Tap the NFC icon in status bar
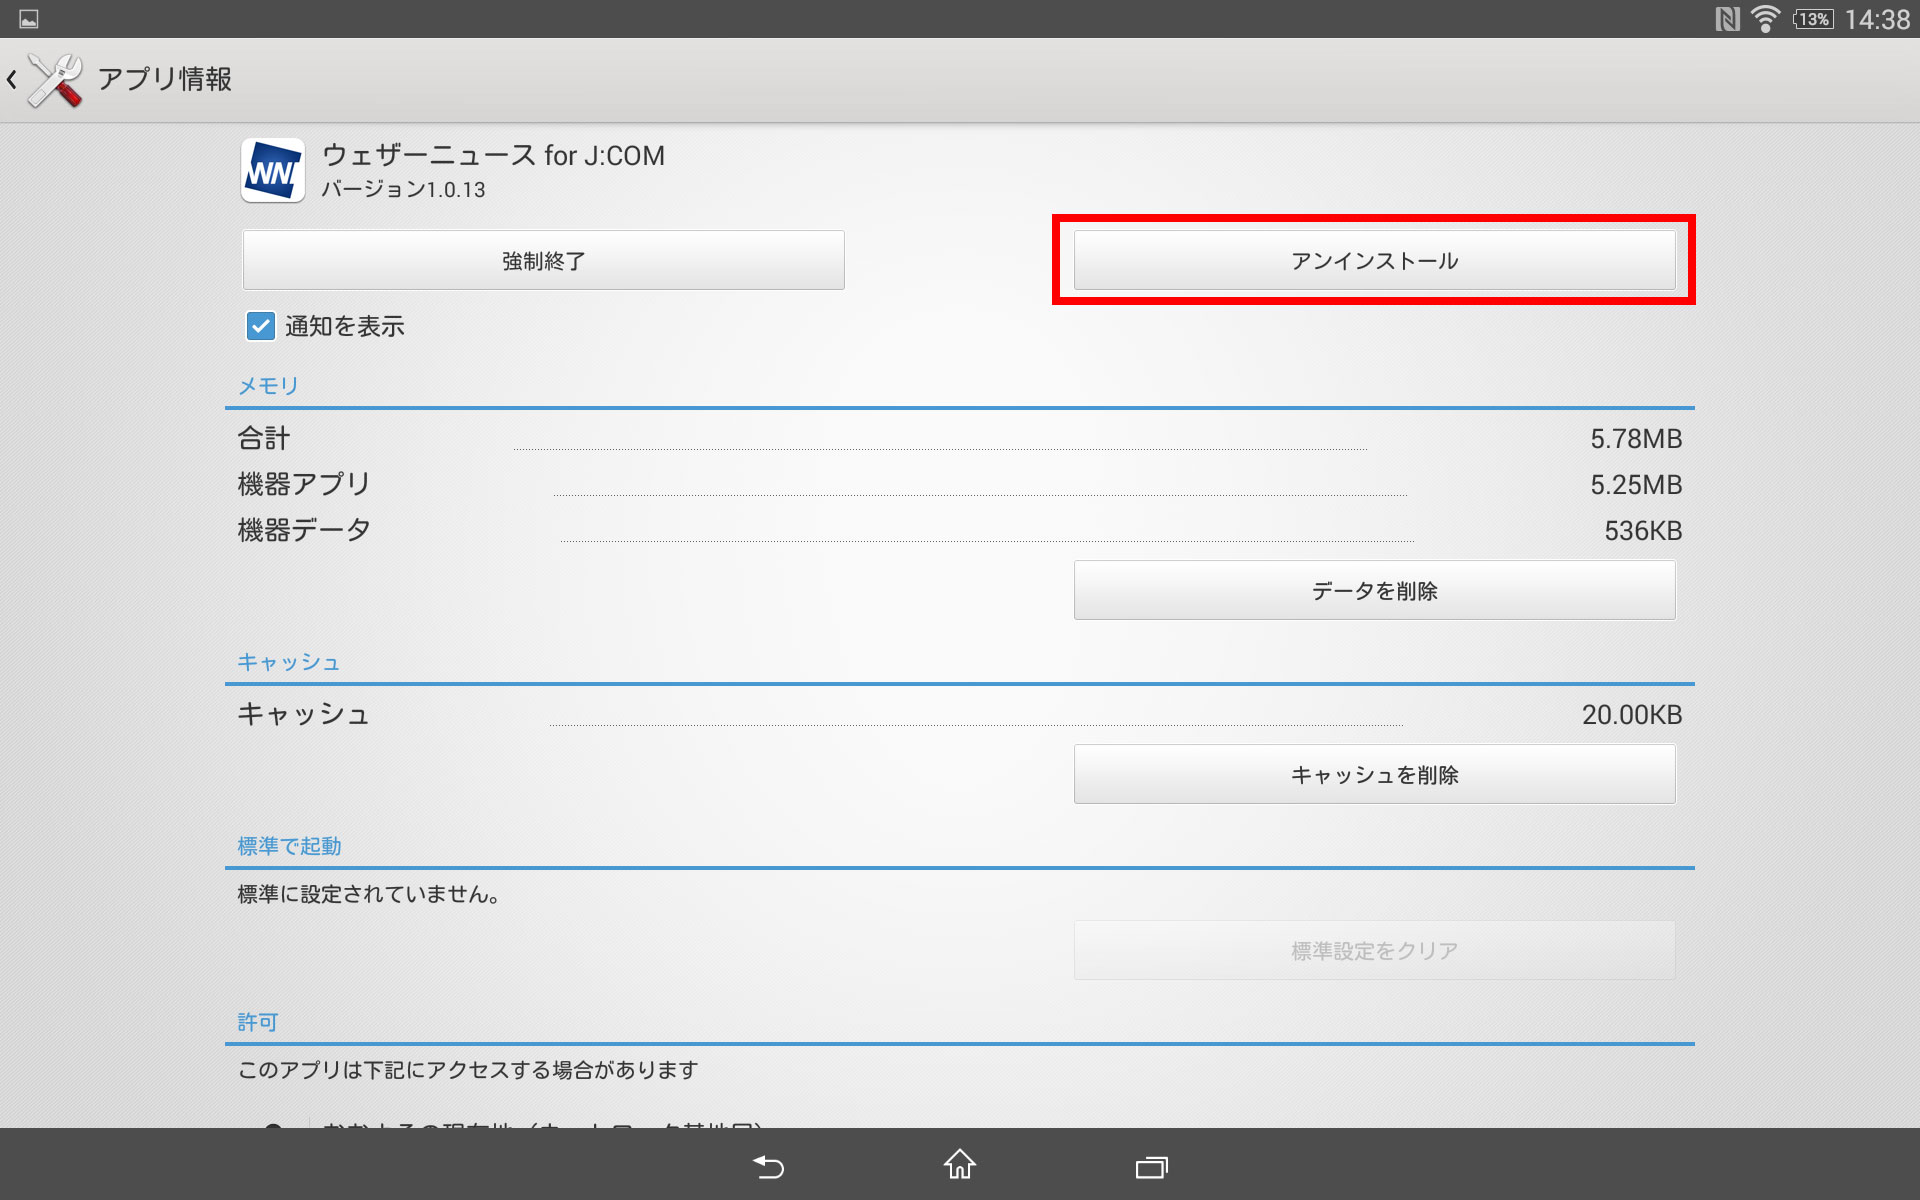 click(x=1727, y=19)
